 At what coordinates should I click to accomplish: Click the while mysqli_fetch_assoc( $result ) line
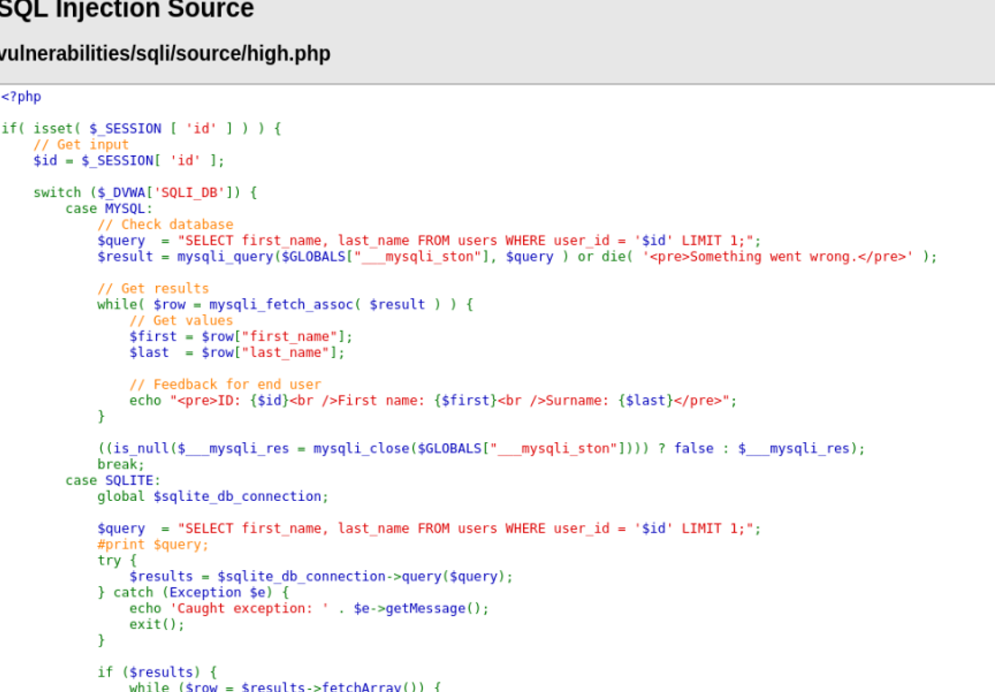coord(285,305)
